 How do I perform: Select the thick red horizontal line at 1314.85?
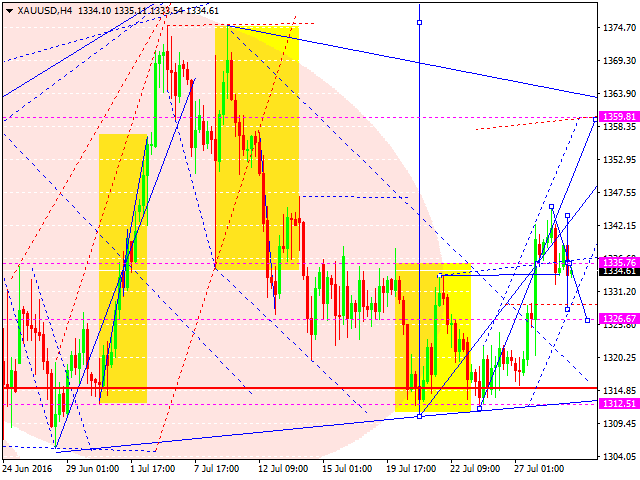(x=300, y=388)
